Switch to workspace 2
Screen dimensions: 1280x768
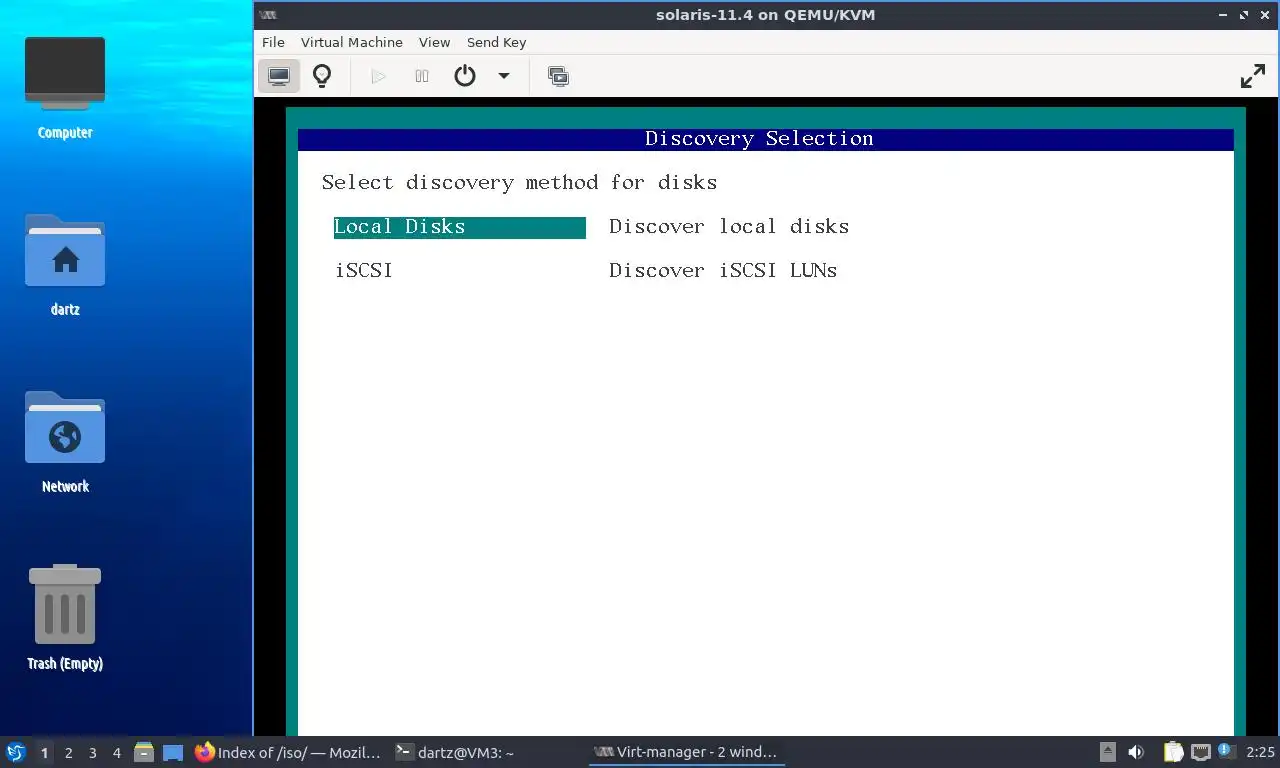(x=69, y=753)
